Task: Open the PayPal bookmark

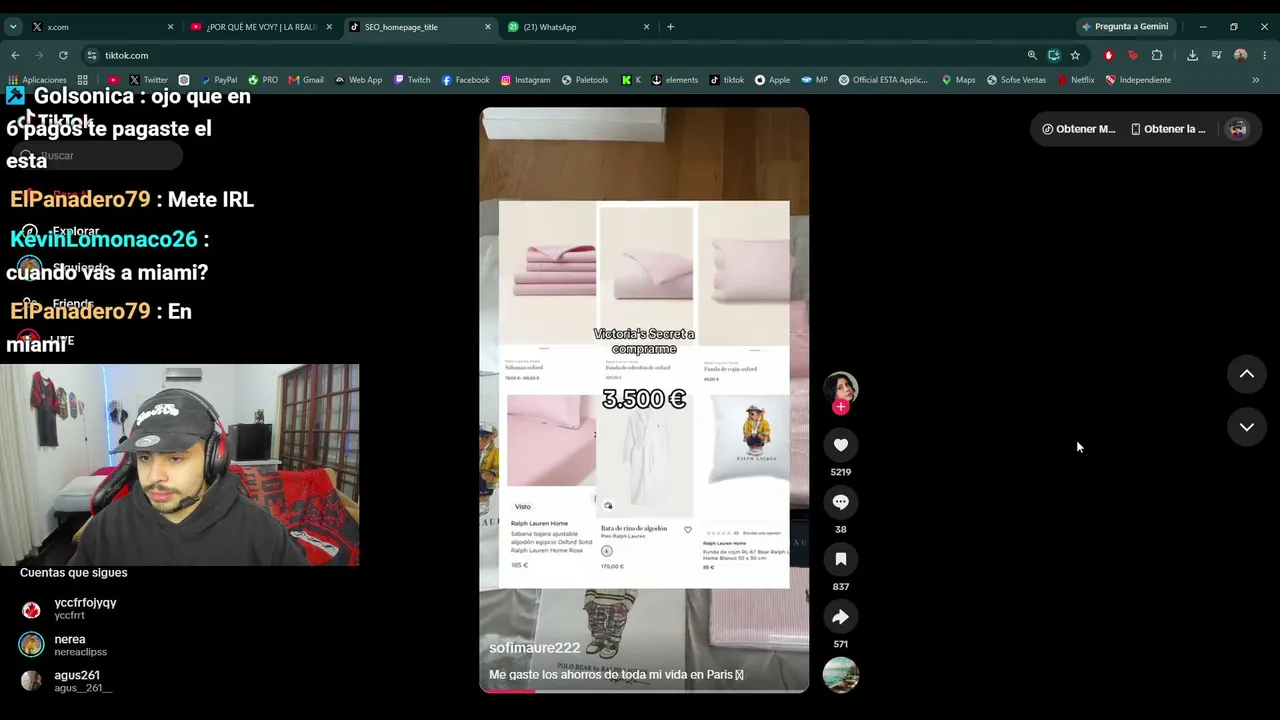Action: [218, 80]
